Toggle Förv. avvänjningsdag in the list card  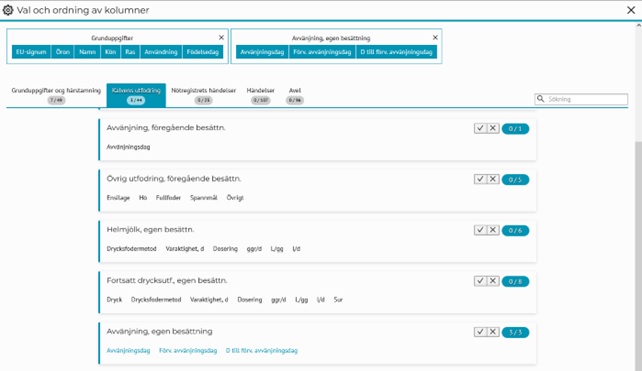pos(188,351)
